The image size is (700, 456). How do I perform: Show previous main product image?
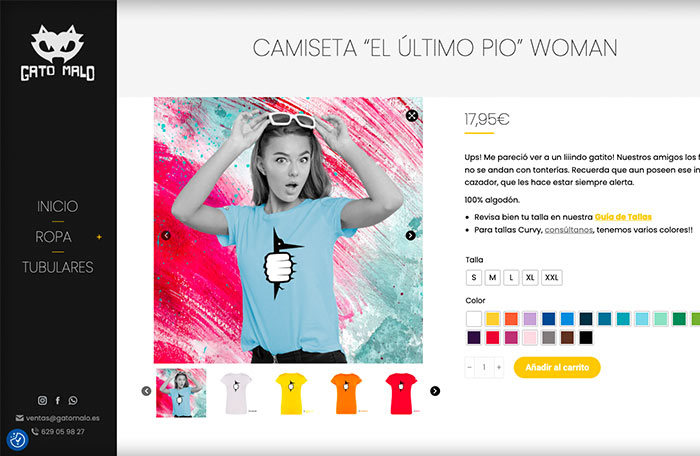click(x=166, y=235)
